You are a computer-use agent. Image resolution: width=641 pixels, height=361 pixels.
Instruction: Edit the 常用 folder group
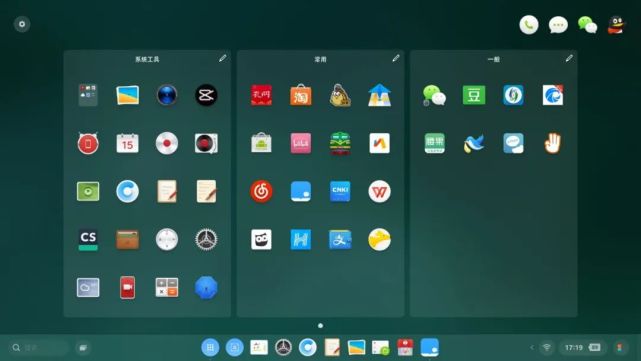click(396, 58)
